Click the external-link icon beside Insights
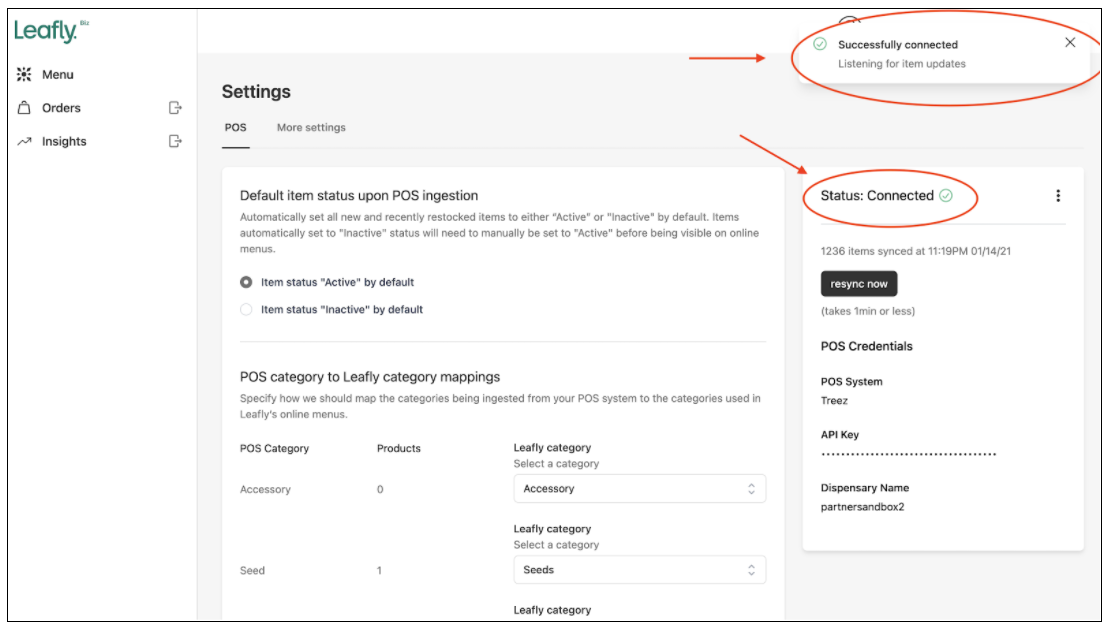This screenshot has width=1109, height=628. tap(177, 141)
